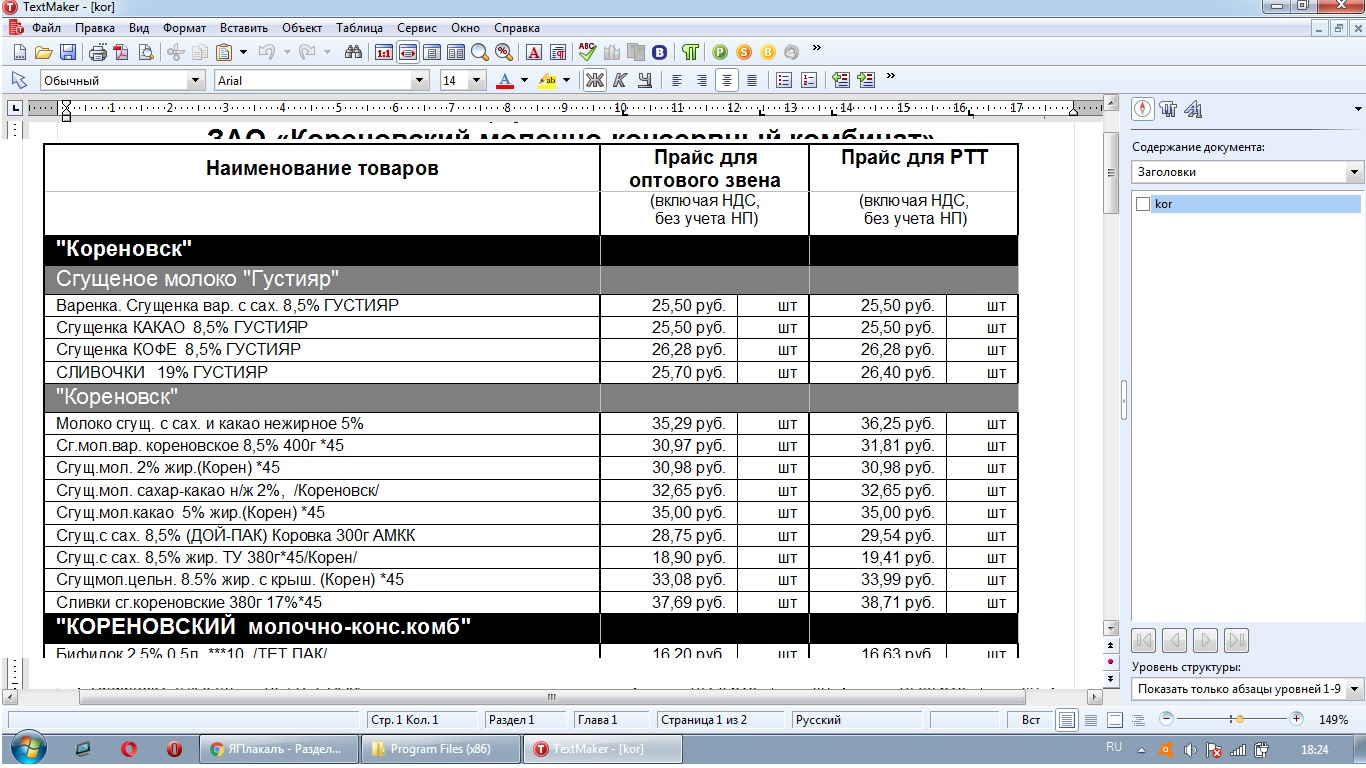1366x768 pixels.
Task: Switch to the outline view icon in status bar
Action: pos(1138,720)
